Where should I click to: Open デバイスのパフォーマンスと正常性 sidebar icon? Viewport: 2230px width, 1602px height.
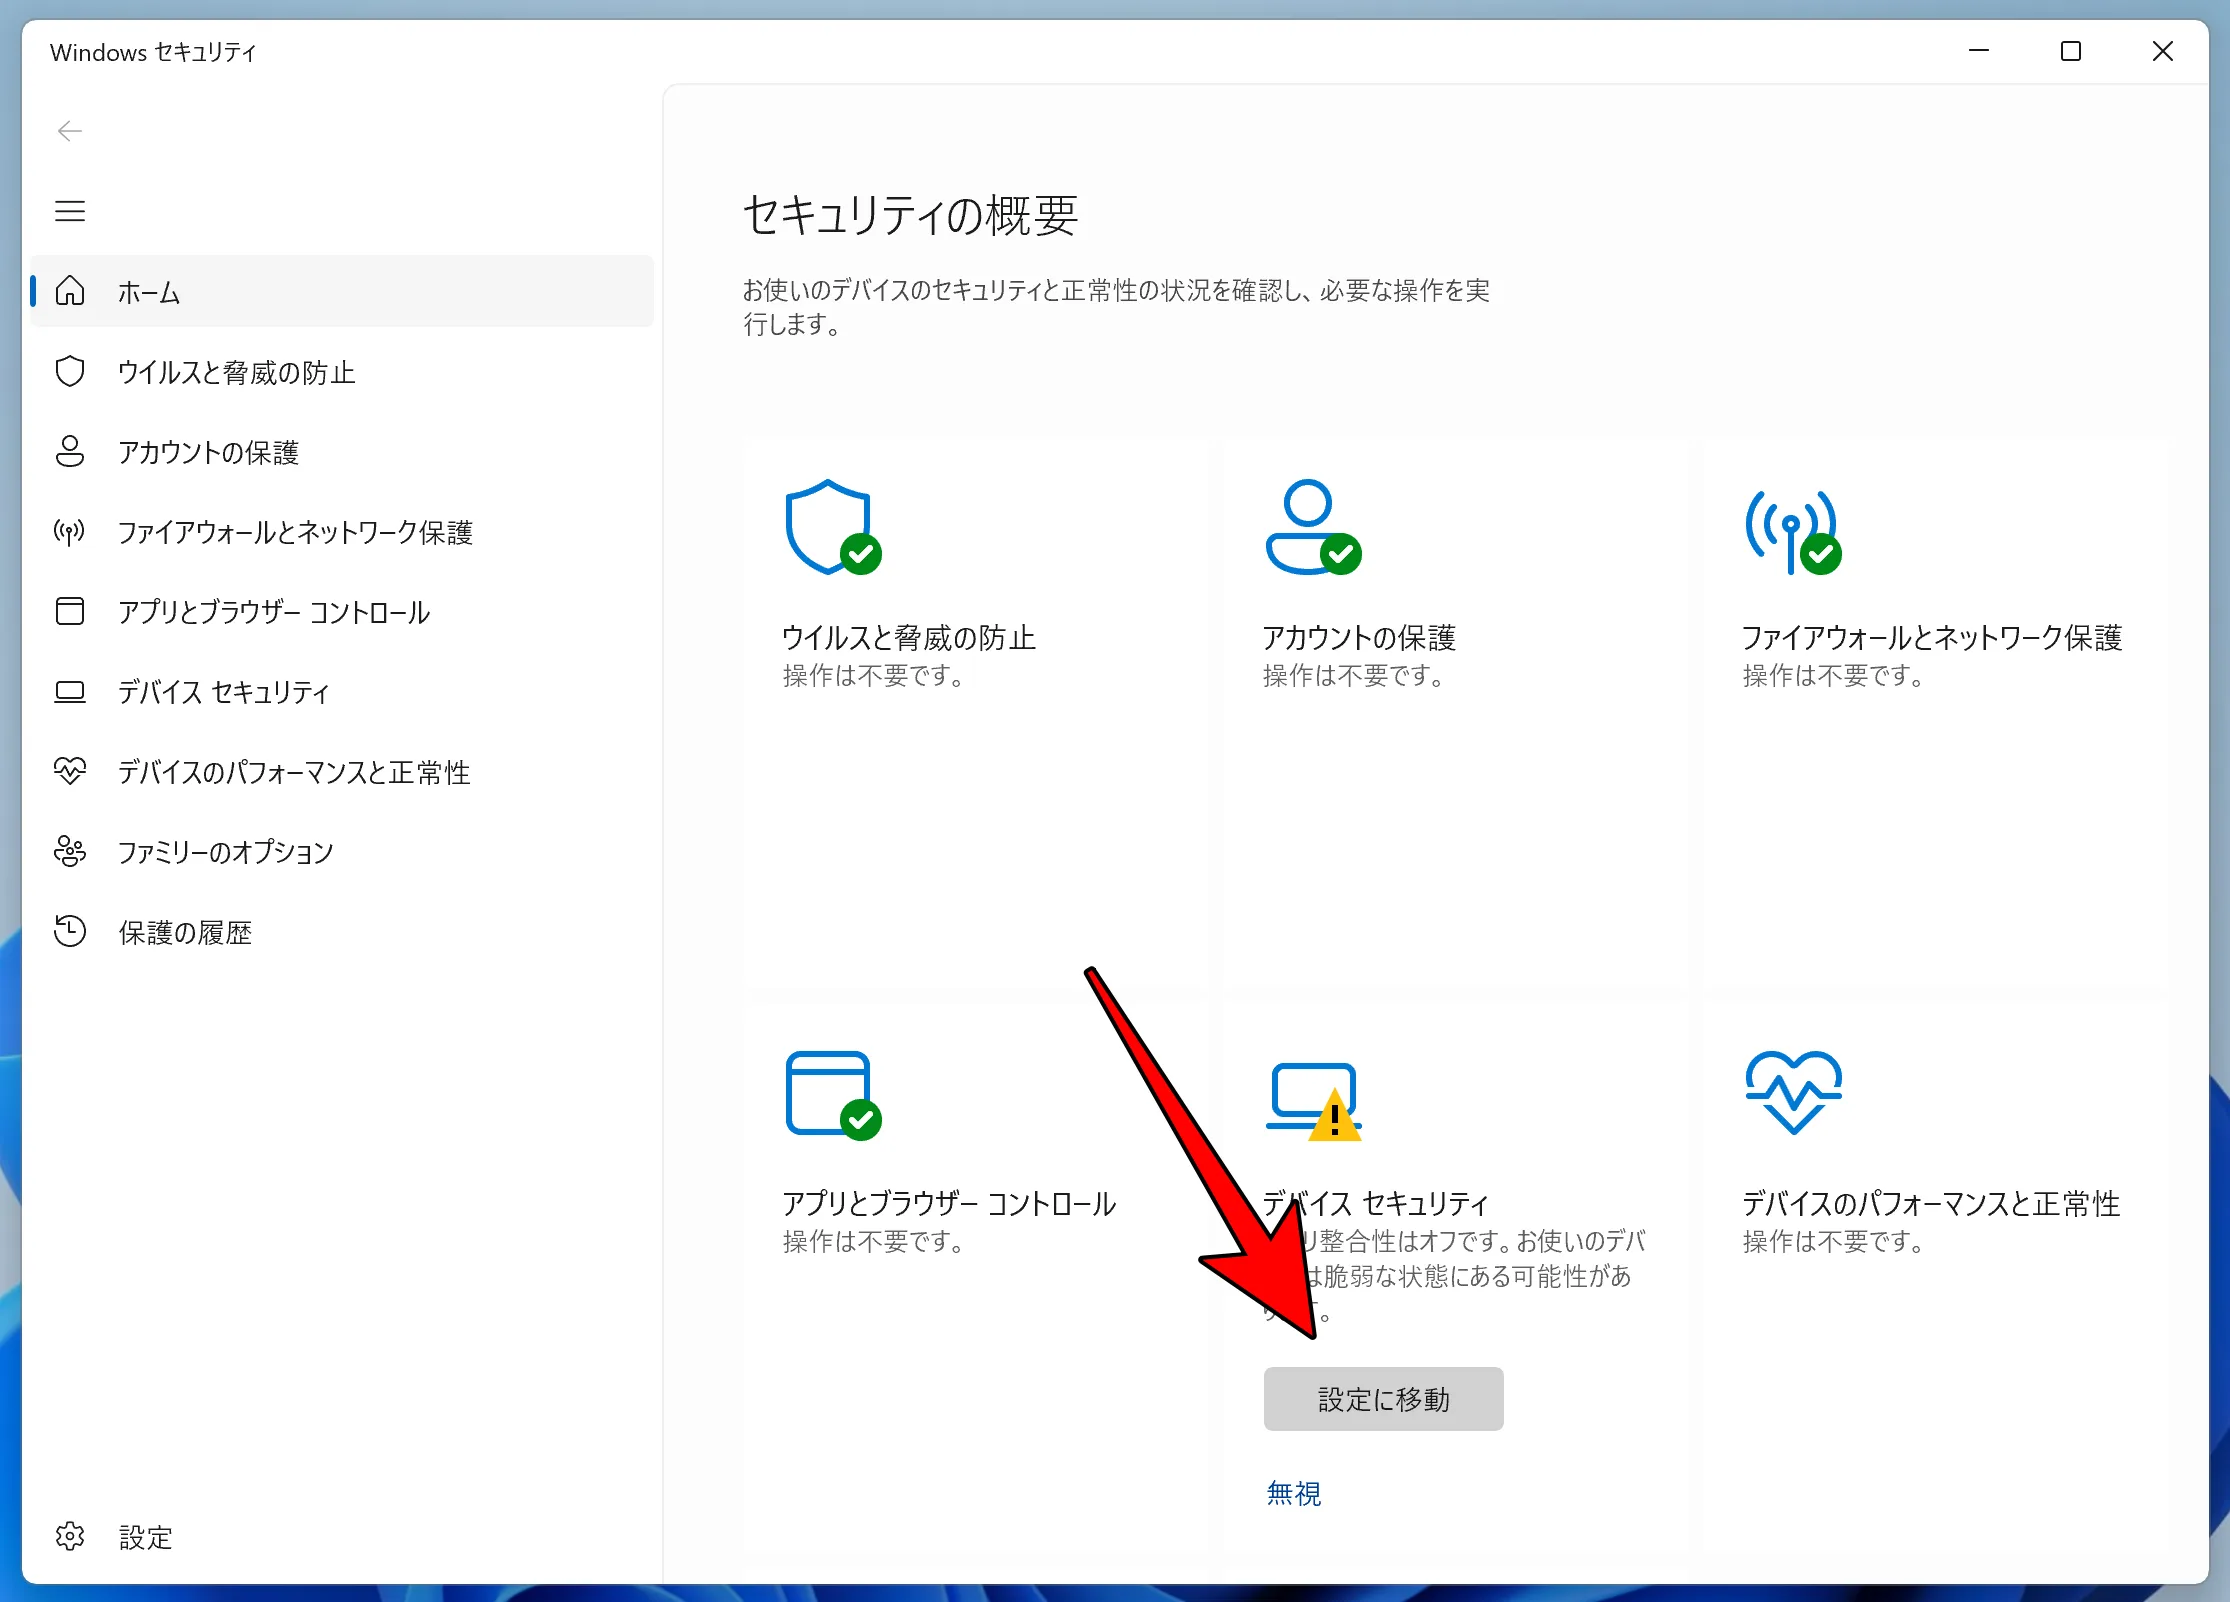tap(69, 771)
